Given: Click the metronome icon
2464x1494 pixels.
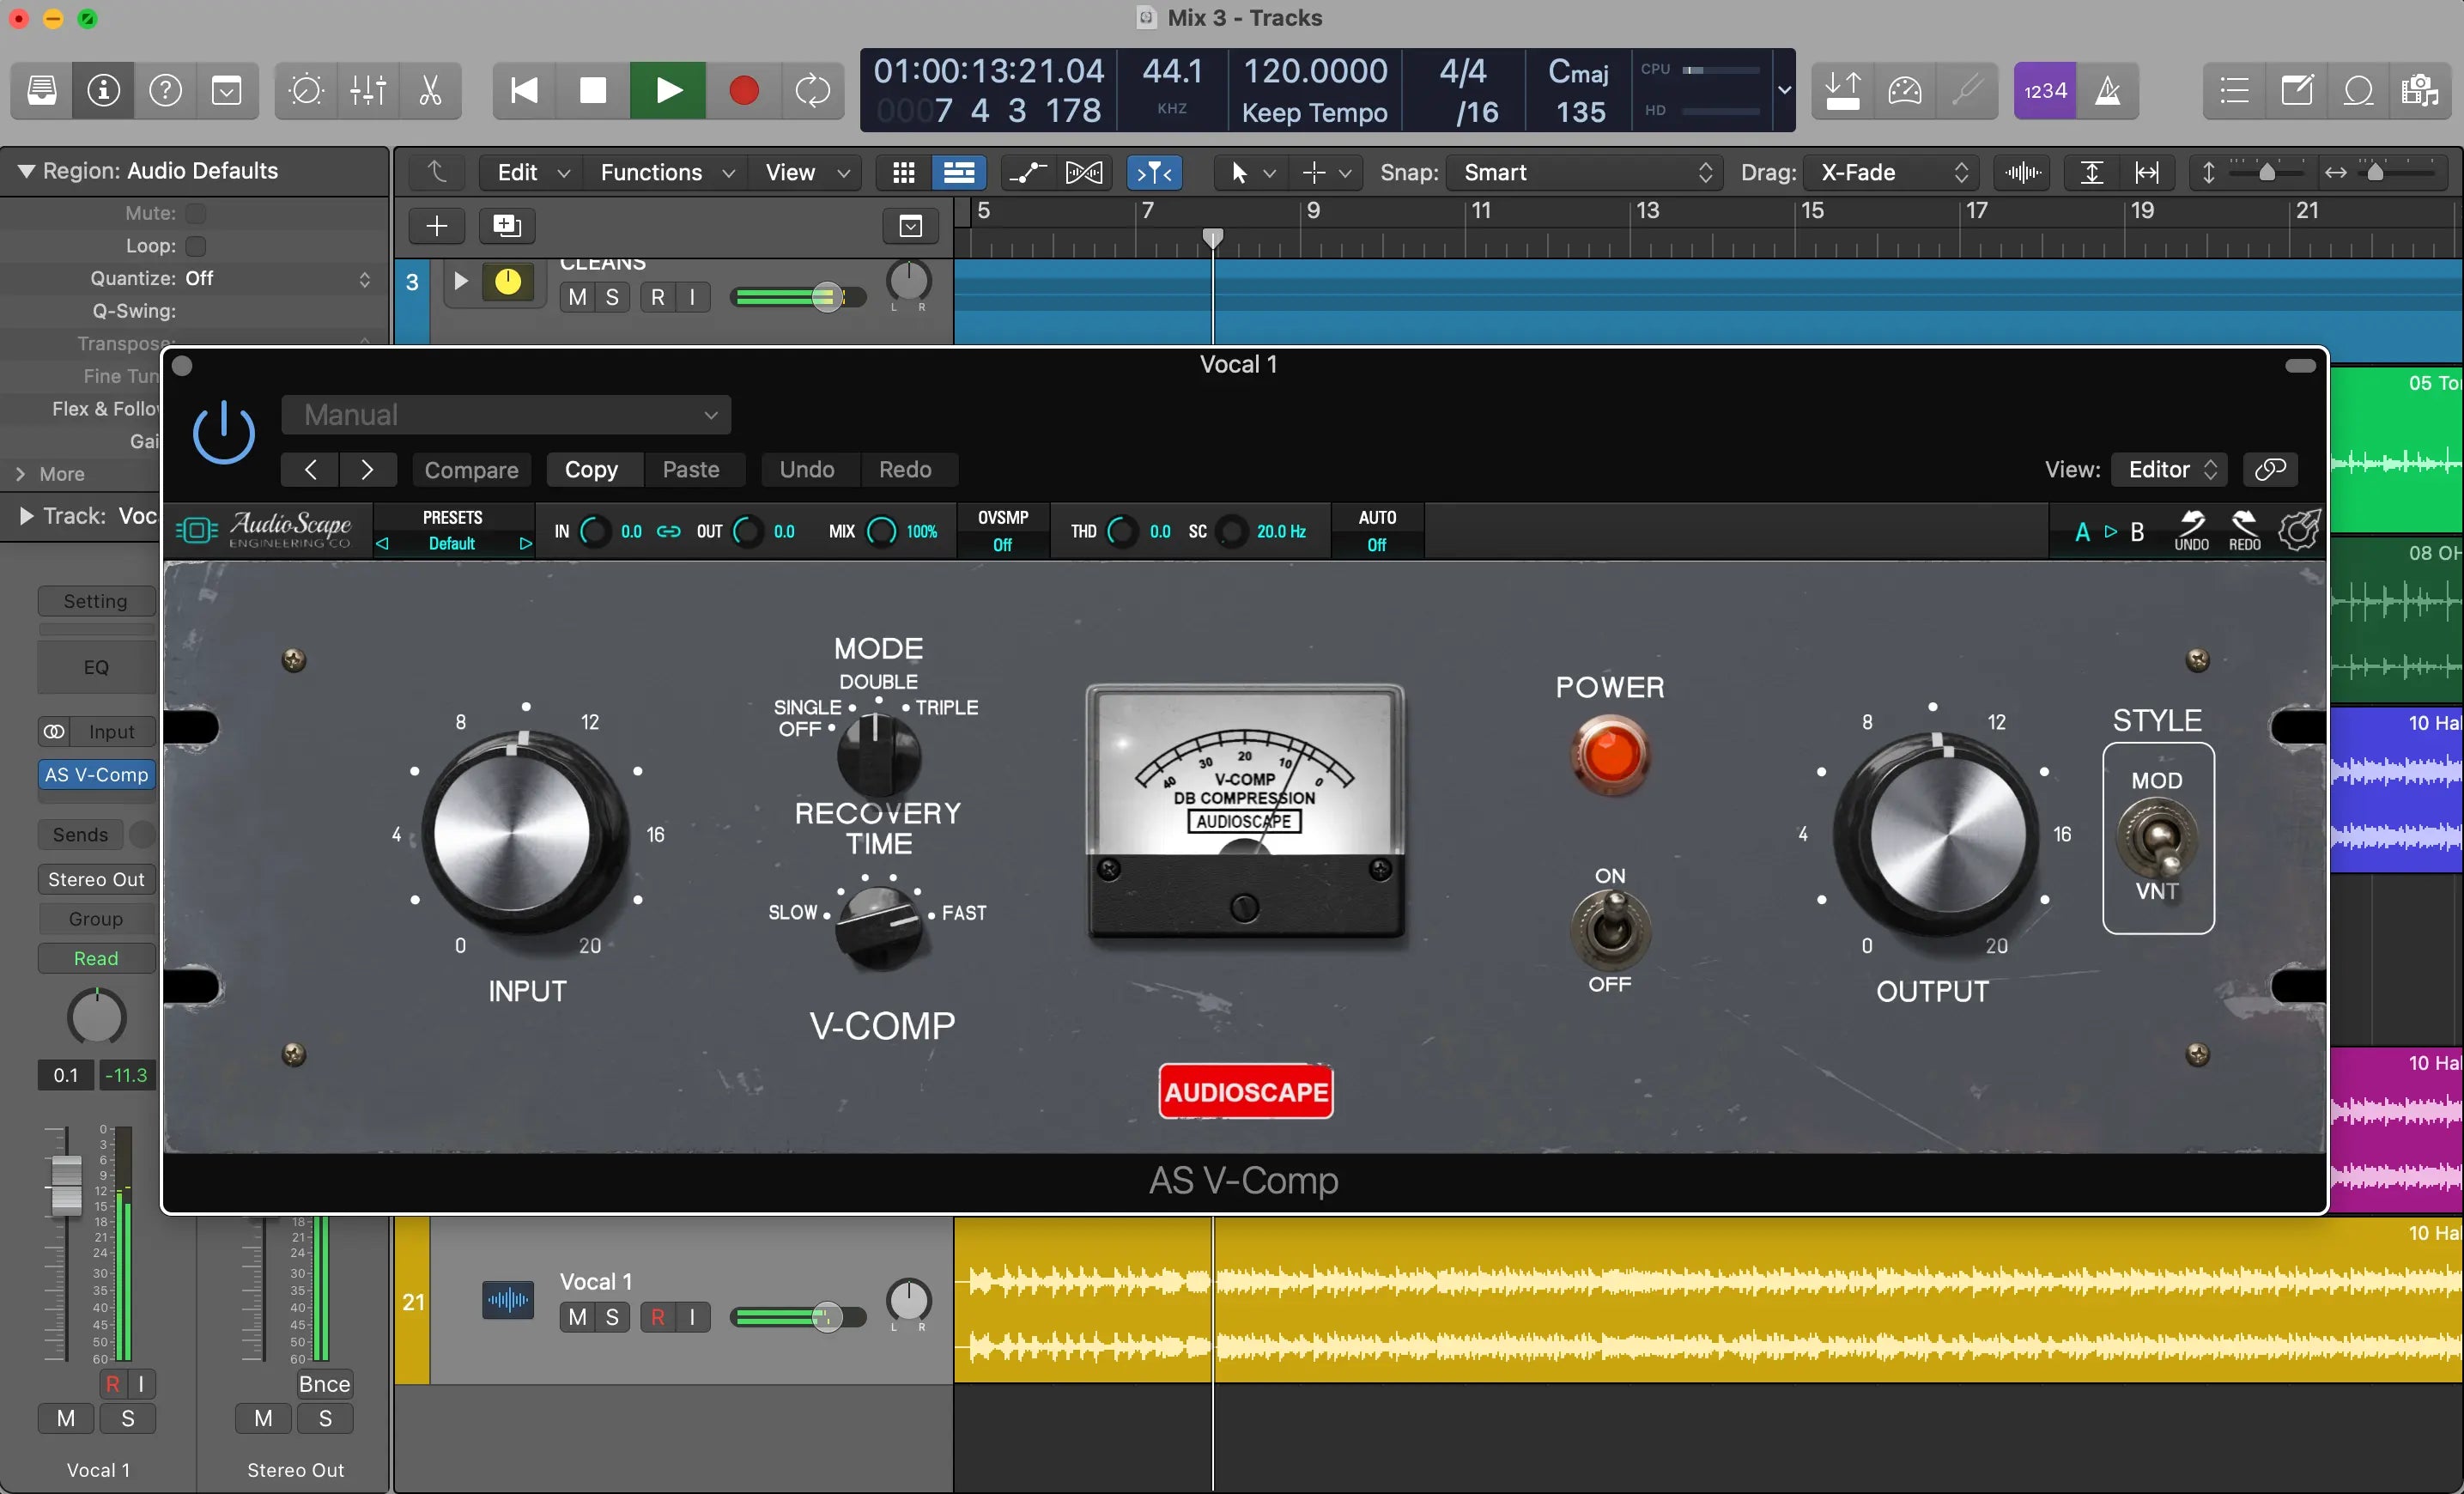Looking at the screenshot, I should coord(2107,91).
